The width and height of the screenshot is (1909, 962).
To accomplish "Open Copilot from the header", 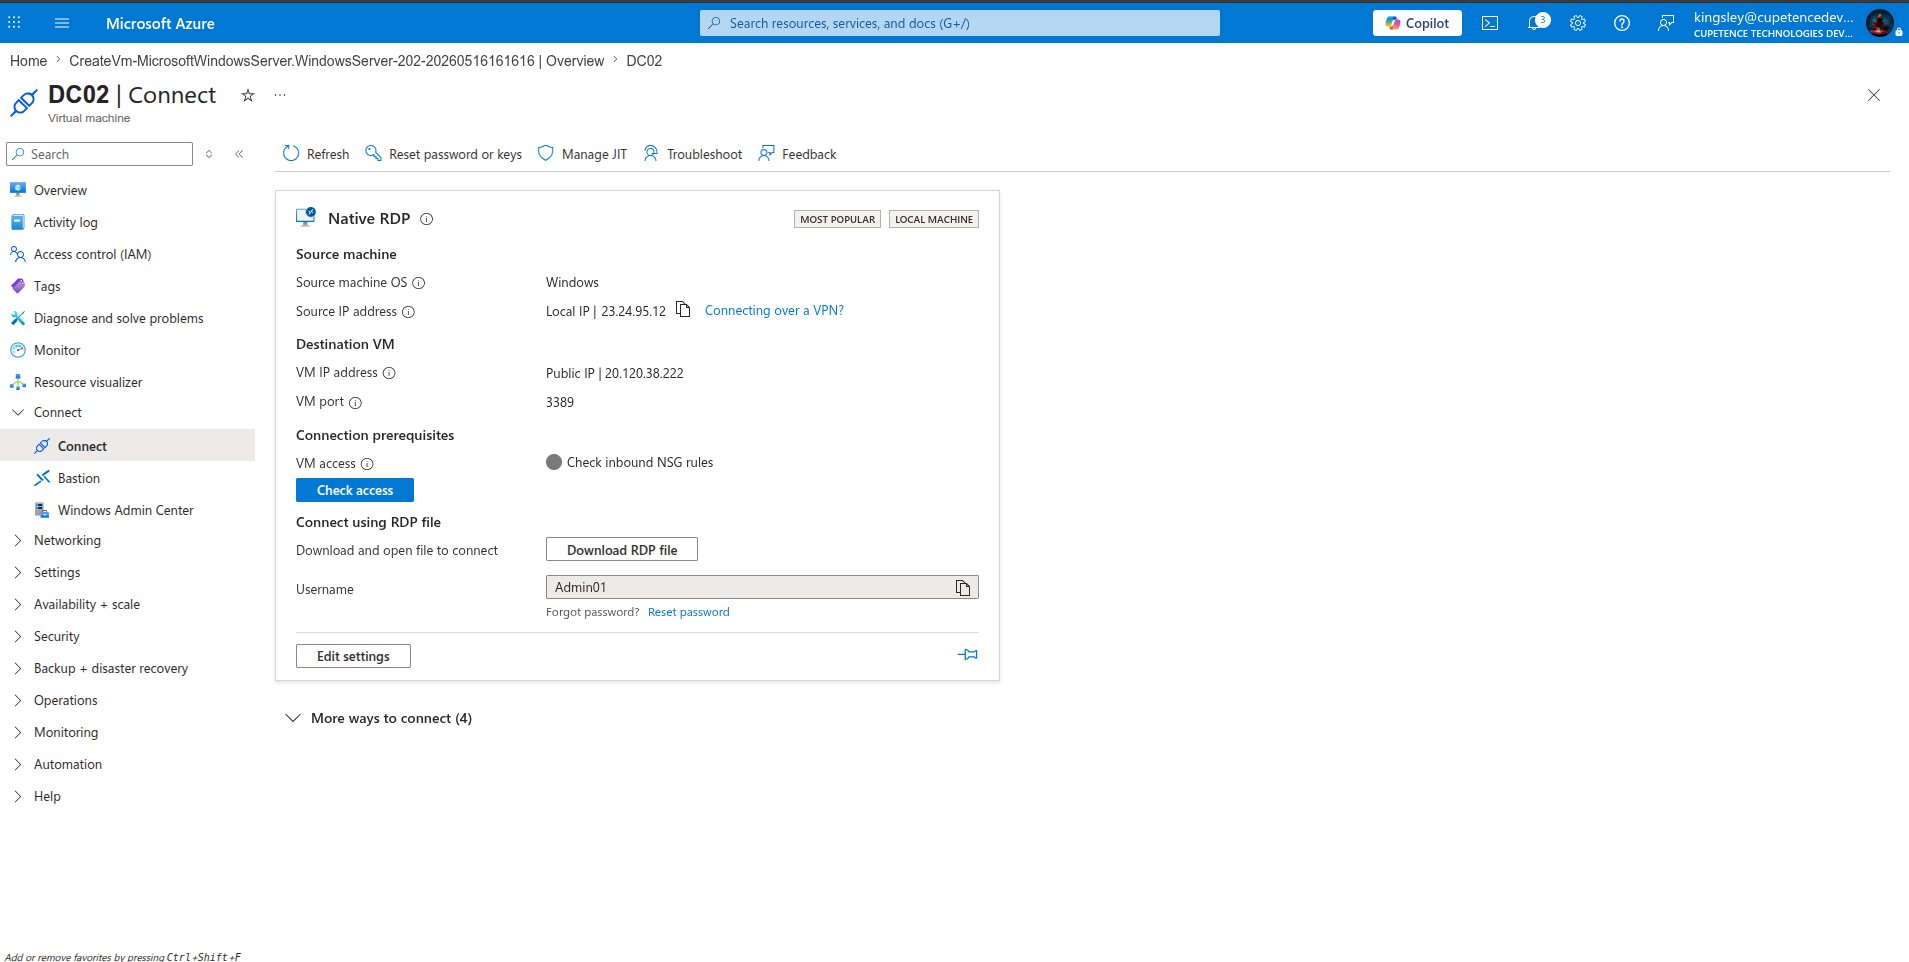I will click(1417, 23).
